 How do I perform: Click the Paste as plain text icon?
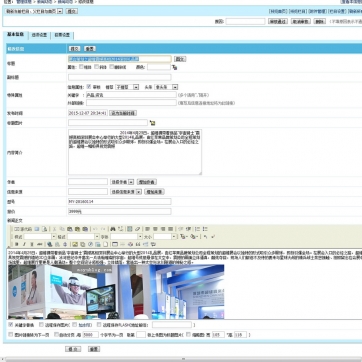(77, 229)
